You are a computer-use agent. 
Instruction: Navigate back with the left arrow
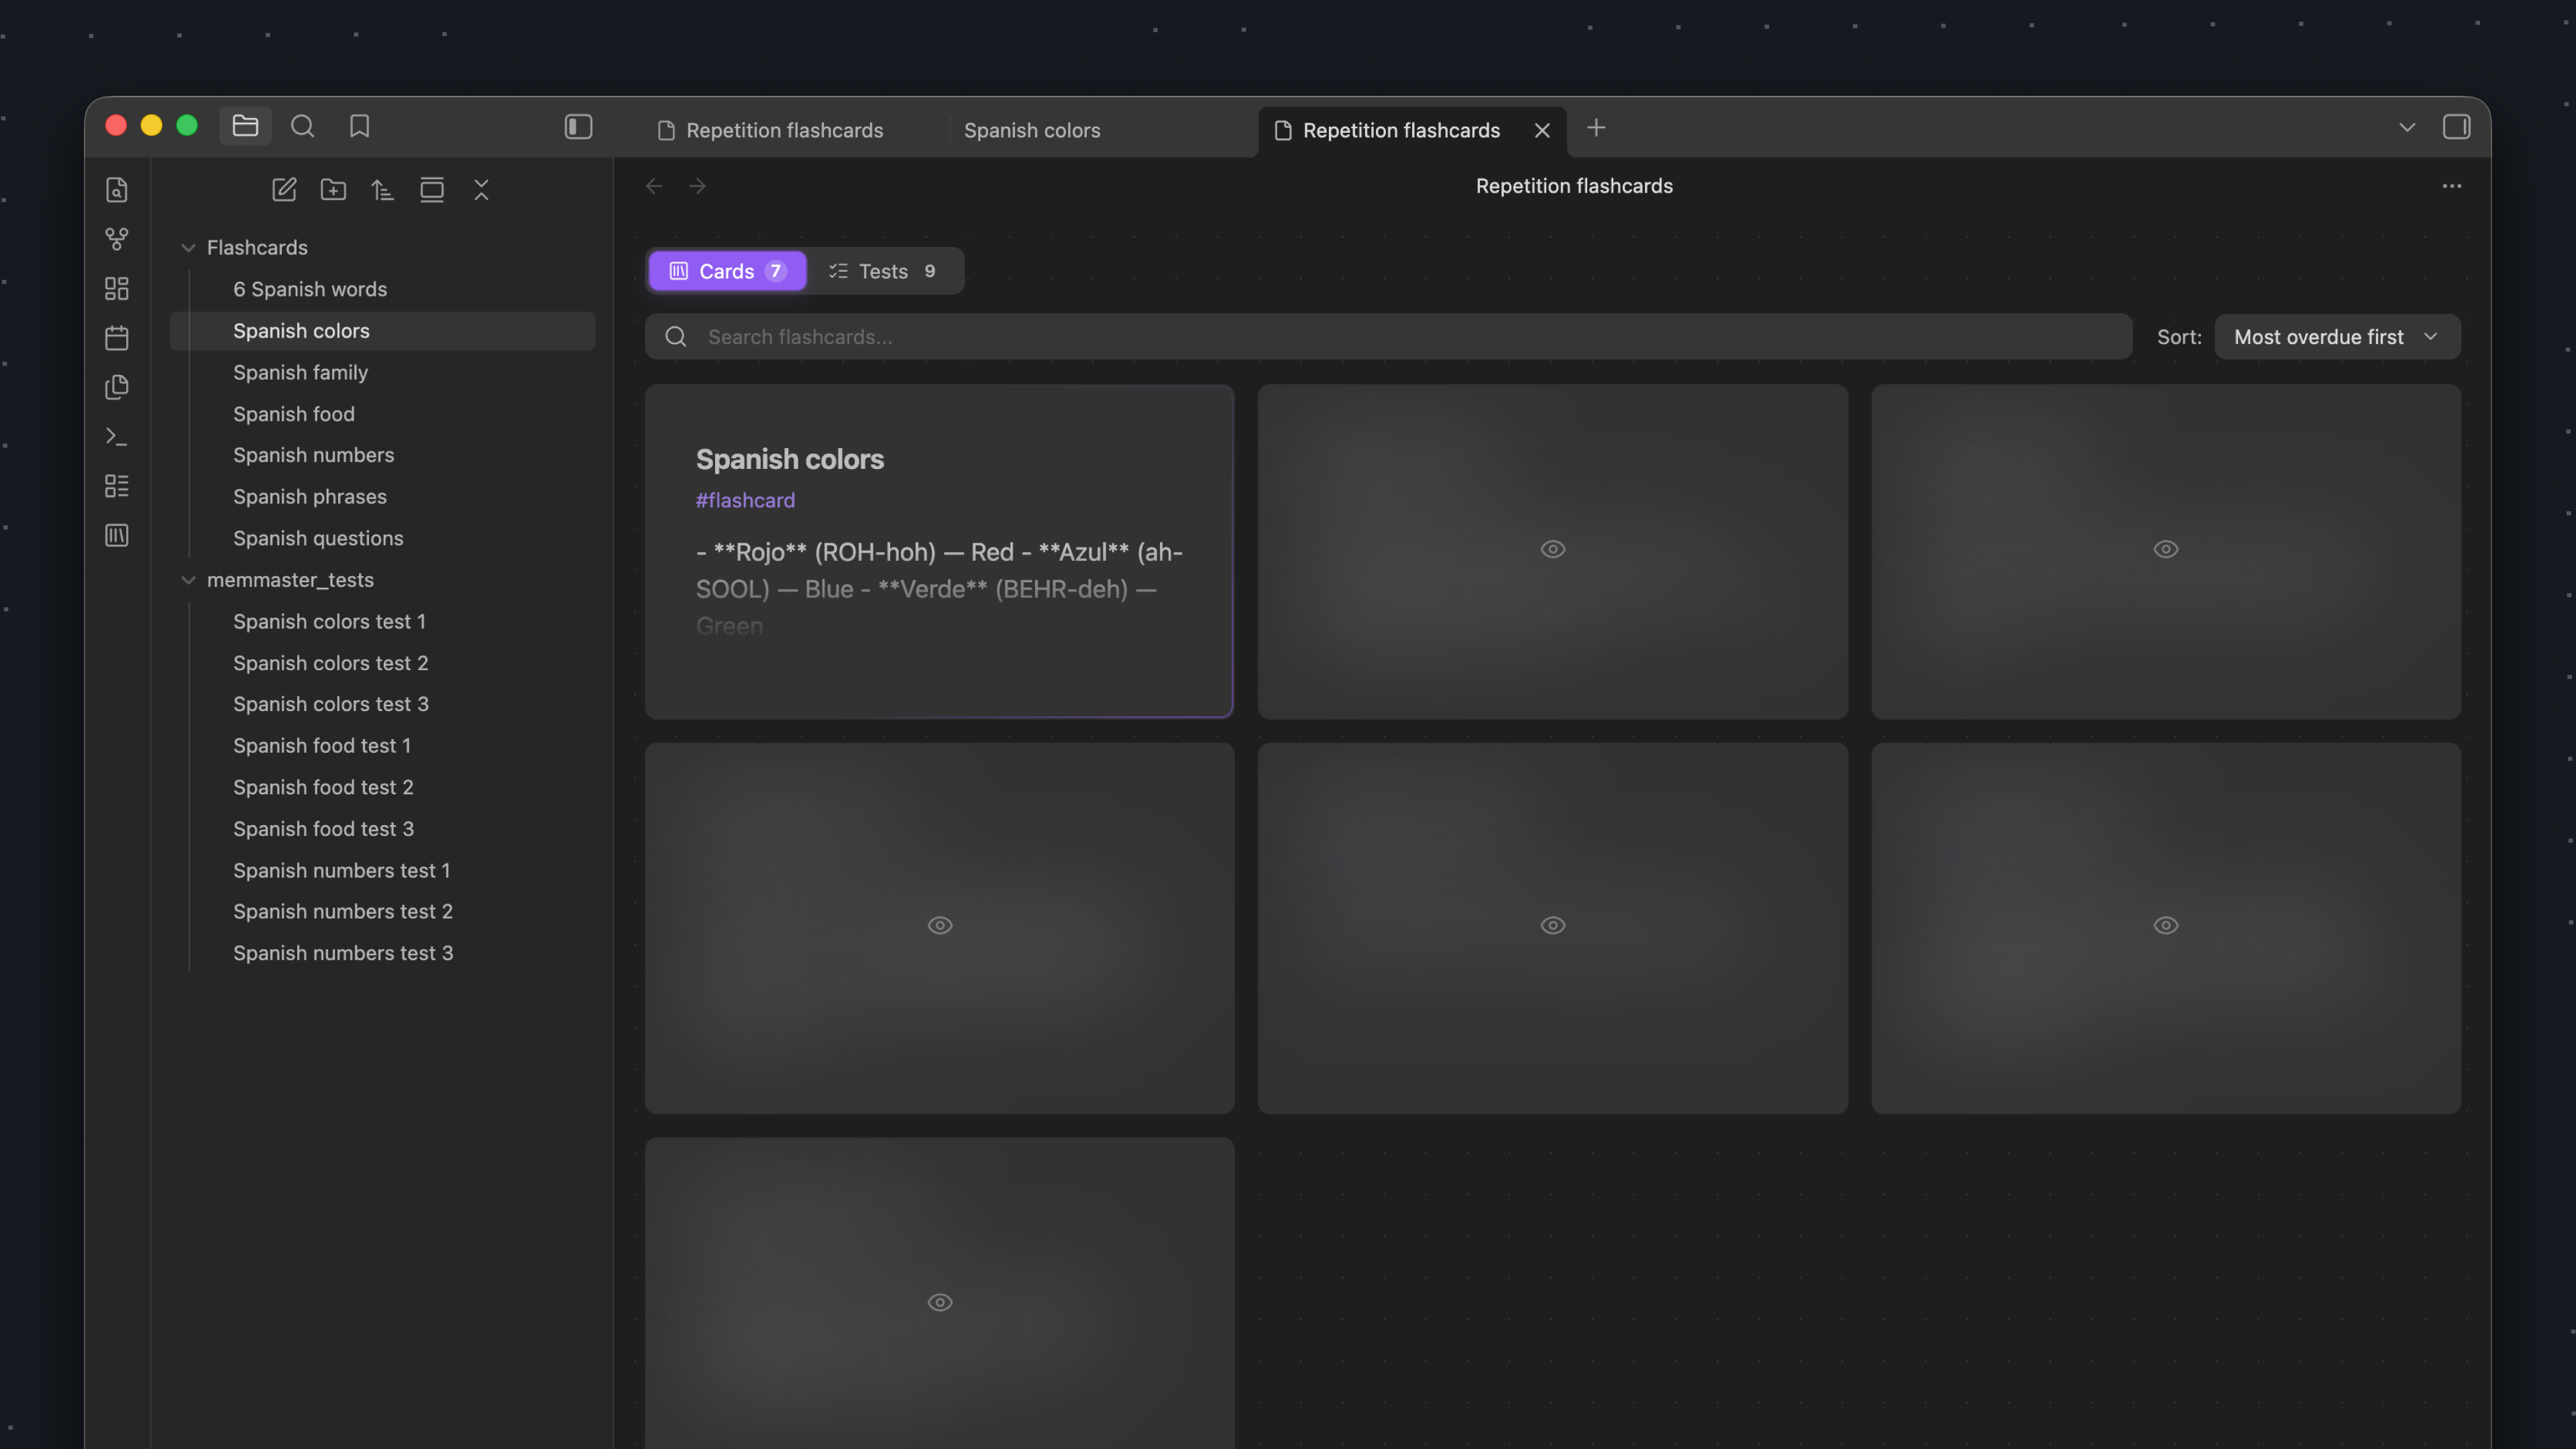tap(654, 186)
